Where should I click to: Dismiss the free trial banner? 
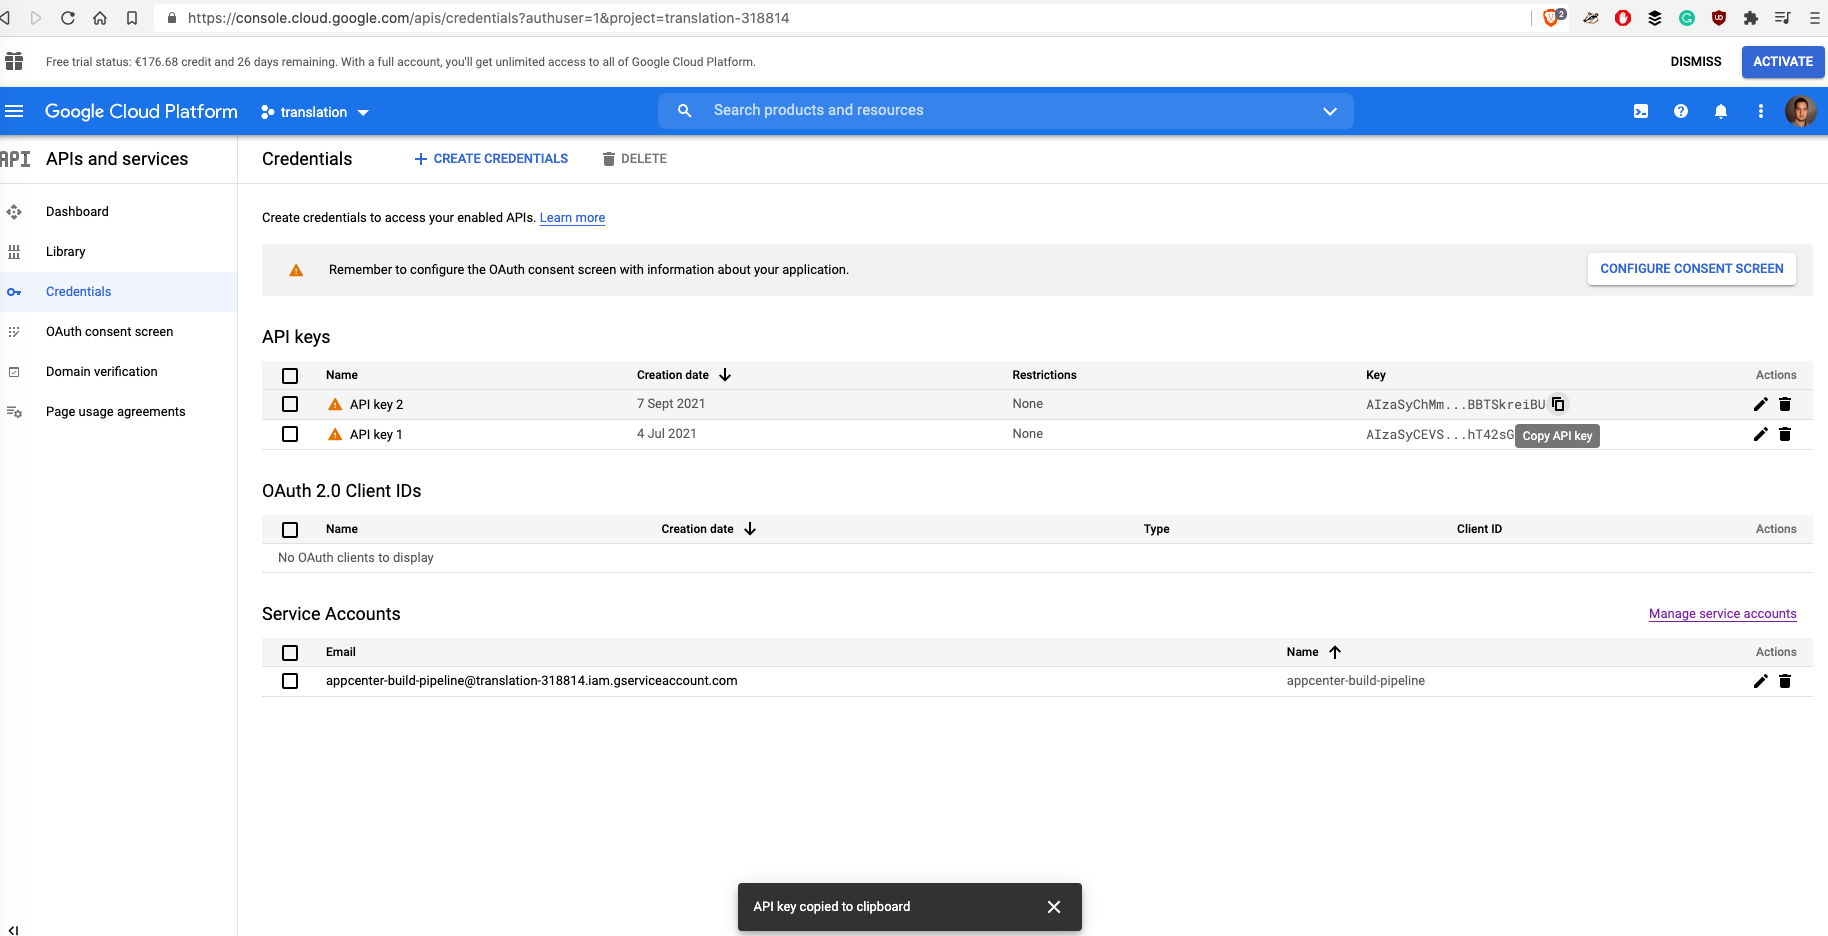point(1696,62)
